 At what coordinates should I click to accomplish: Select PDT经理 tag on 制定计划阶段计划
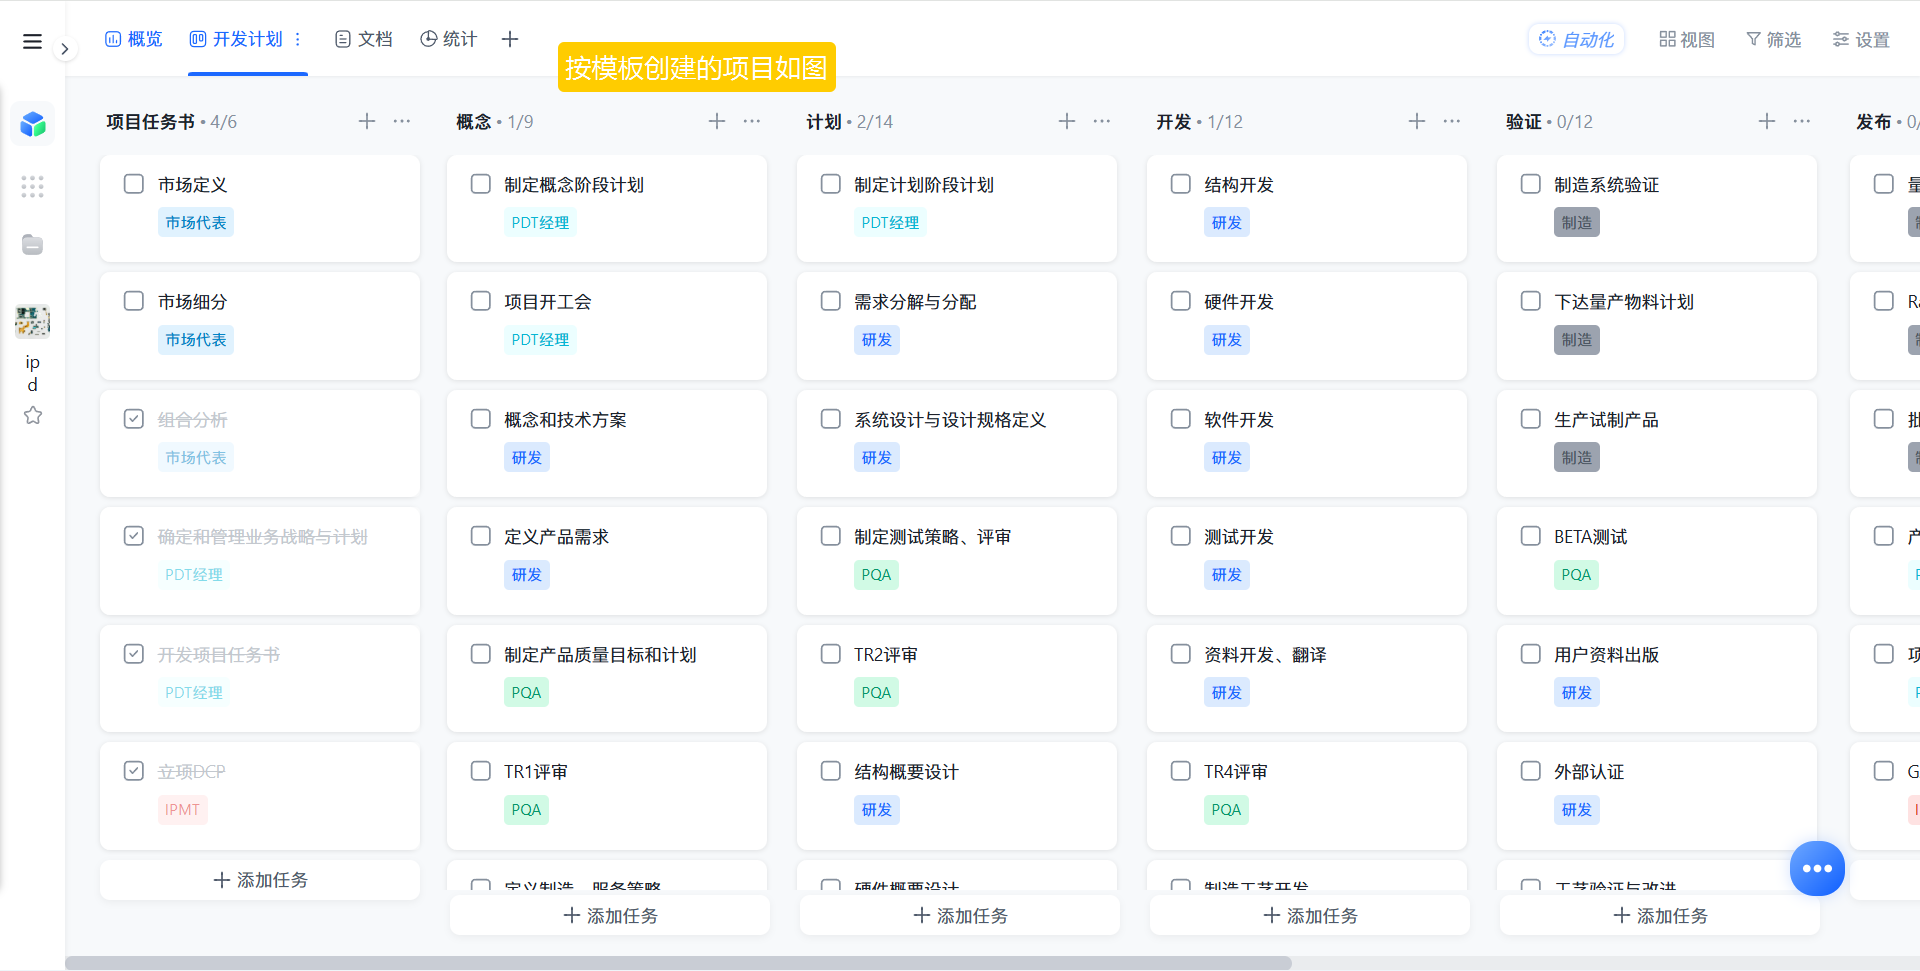(x=891, y=223)
